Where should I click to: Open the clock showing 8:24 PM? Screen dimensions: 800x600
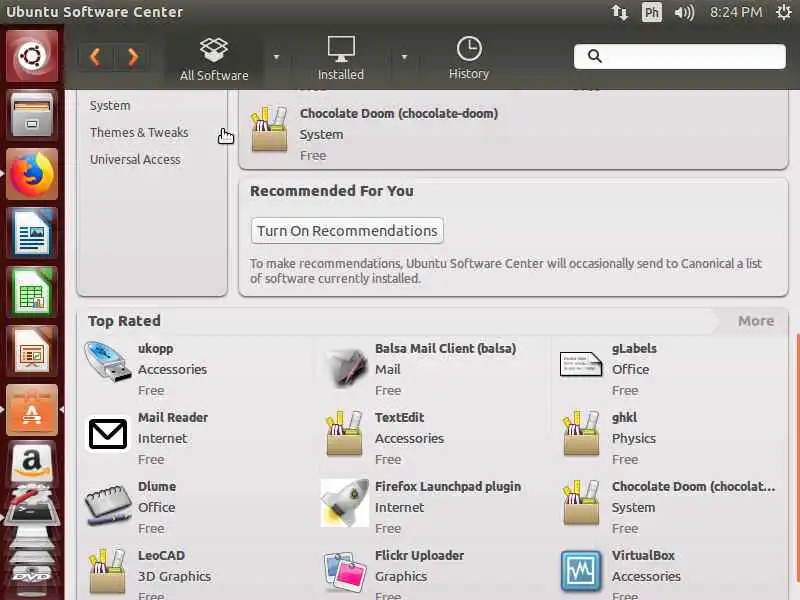click(x=736, y=12)
